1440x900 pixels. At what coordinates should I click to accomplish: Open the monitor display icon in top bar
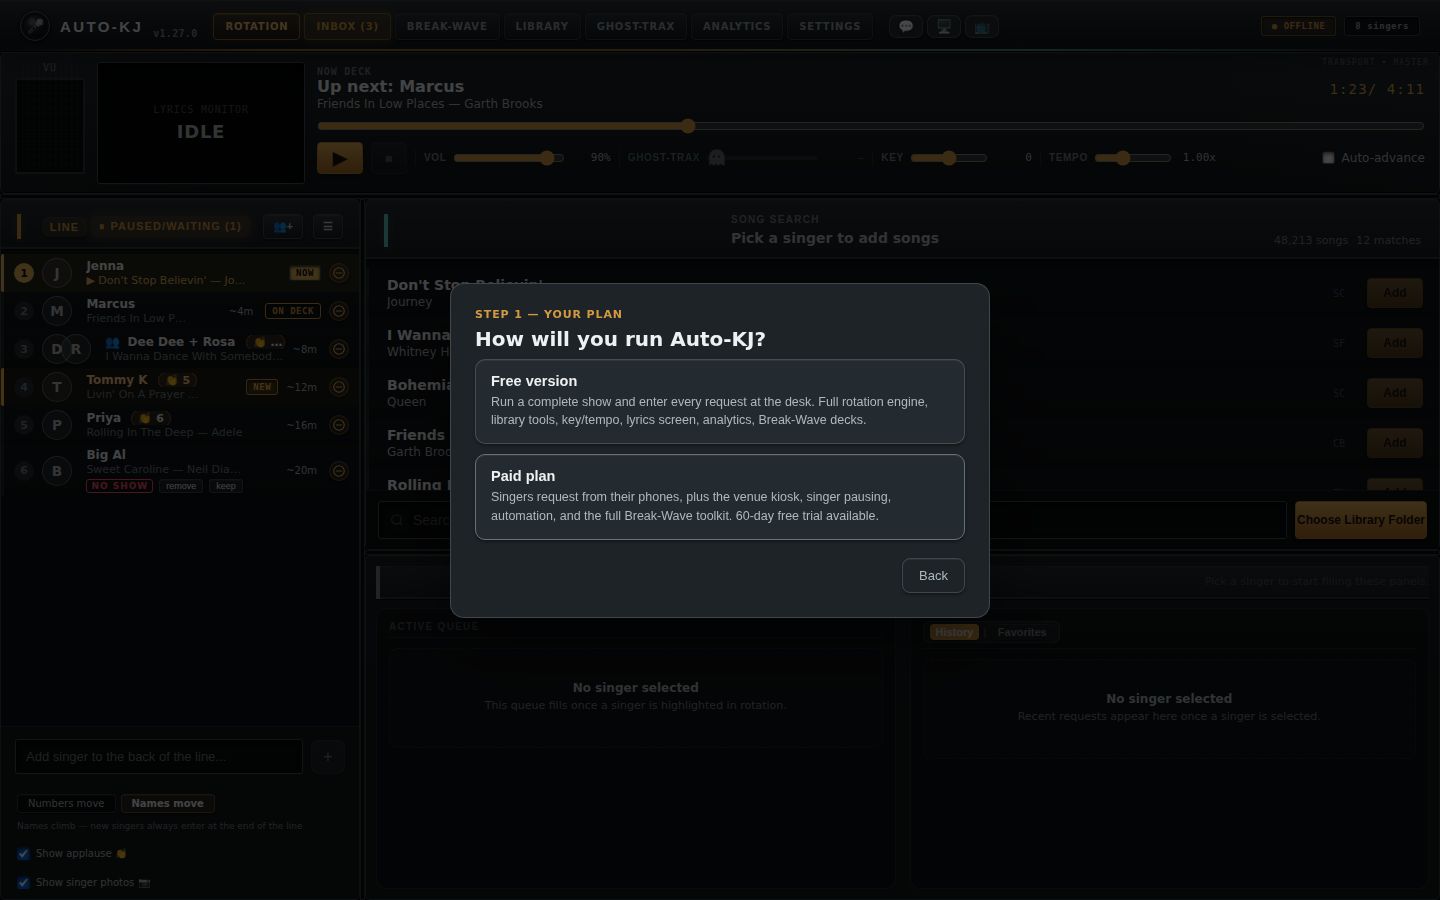point(944,27)
